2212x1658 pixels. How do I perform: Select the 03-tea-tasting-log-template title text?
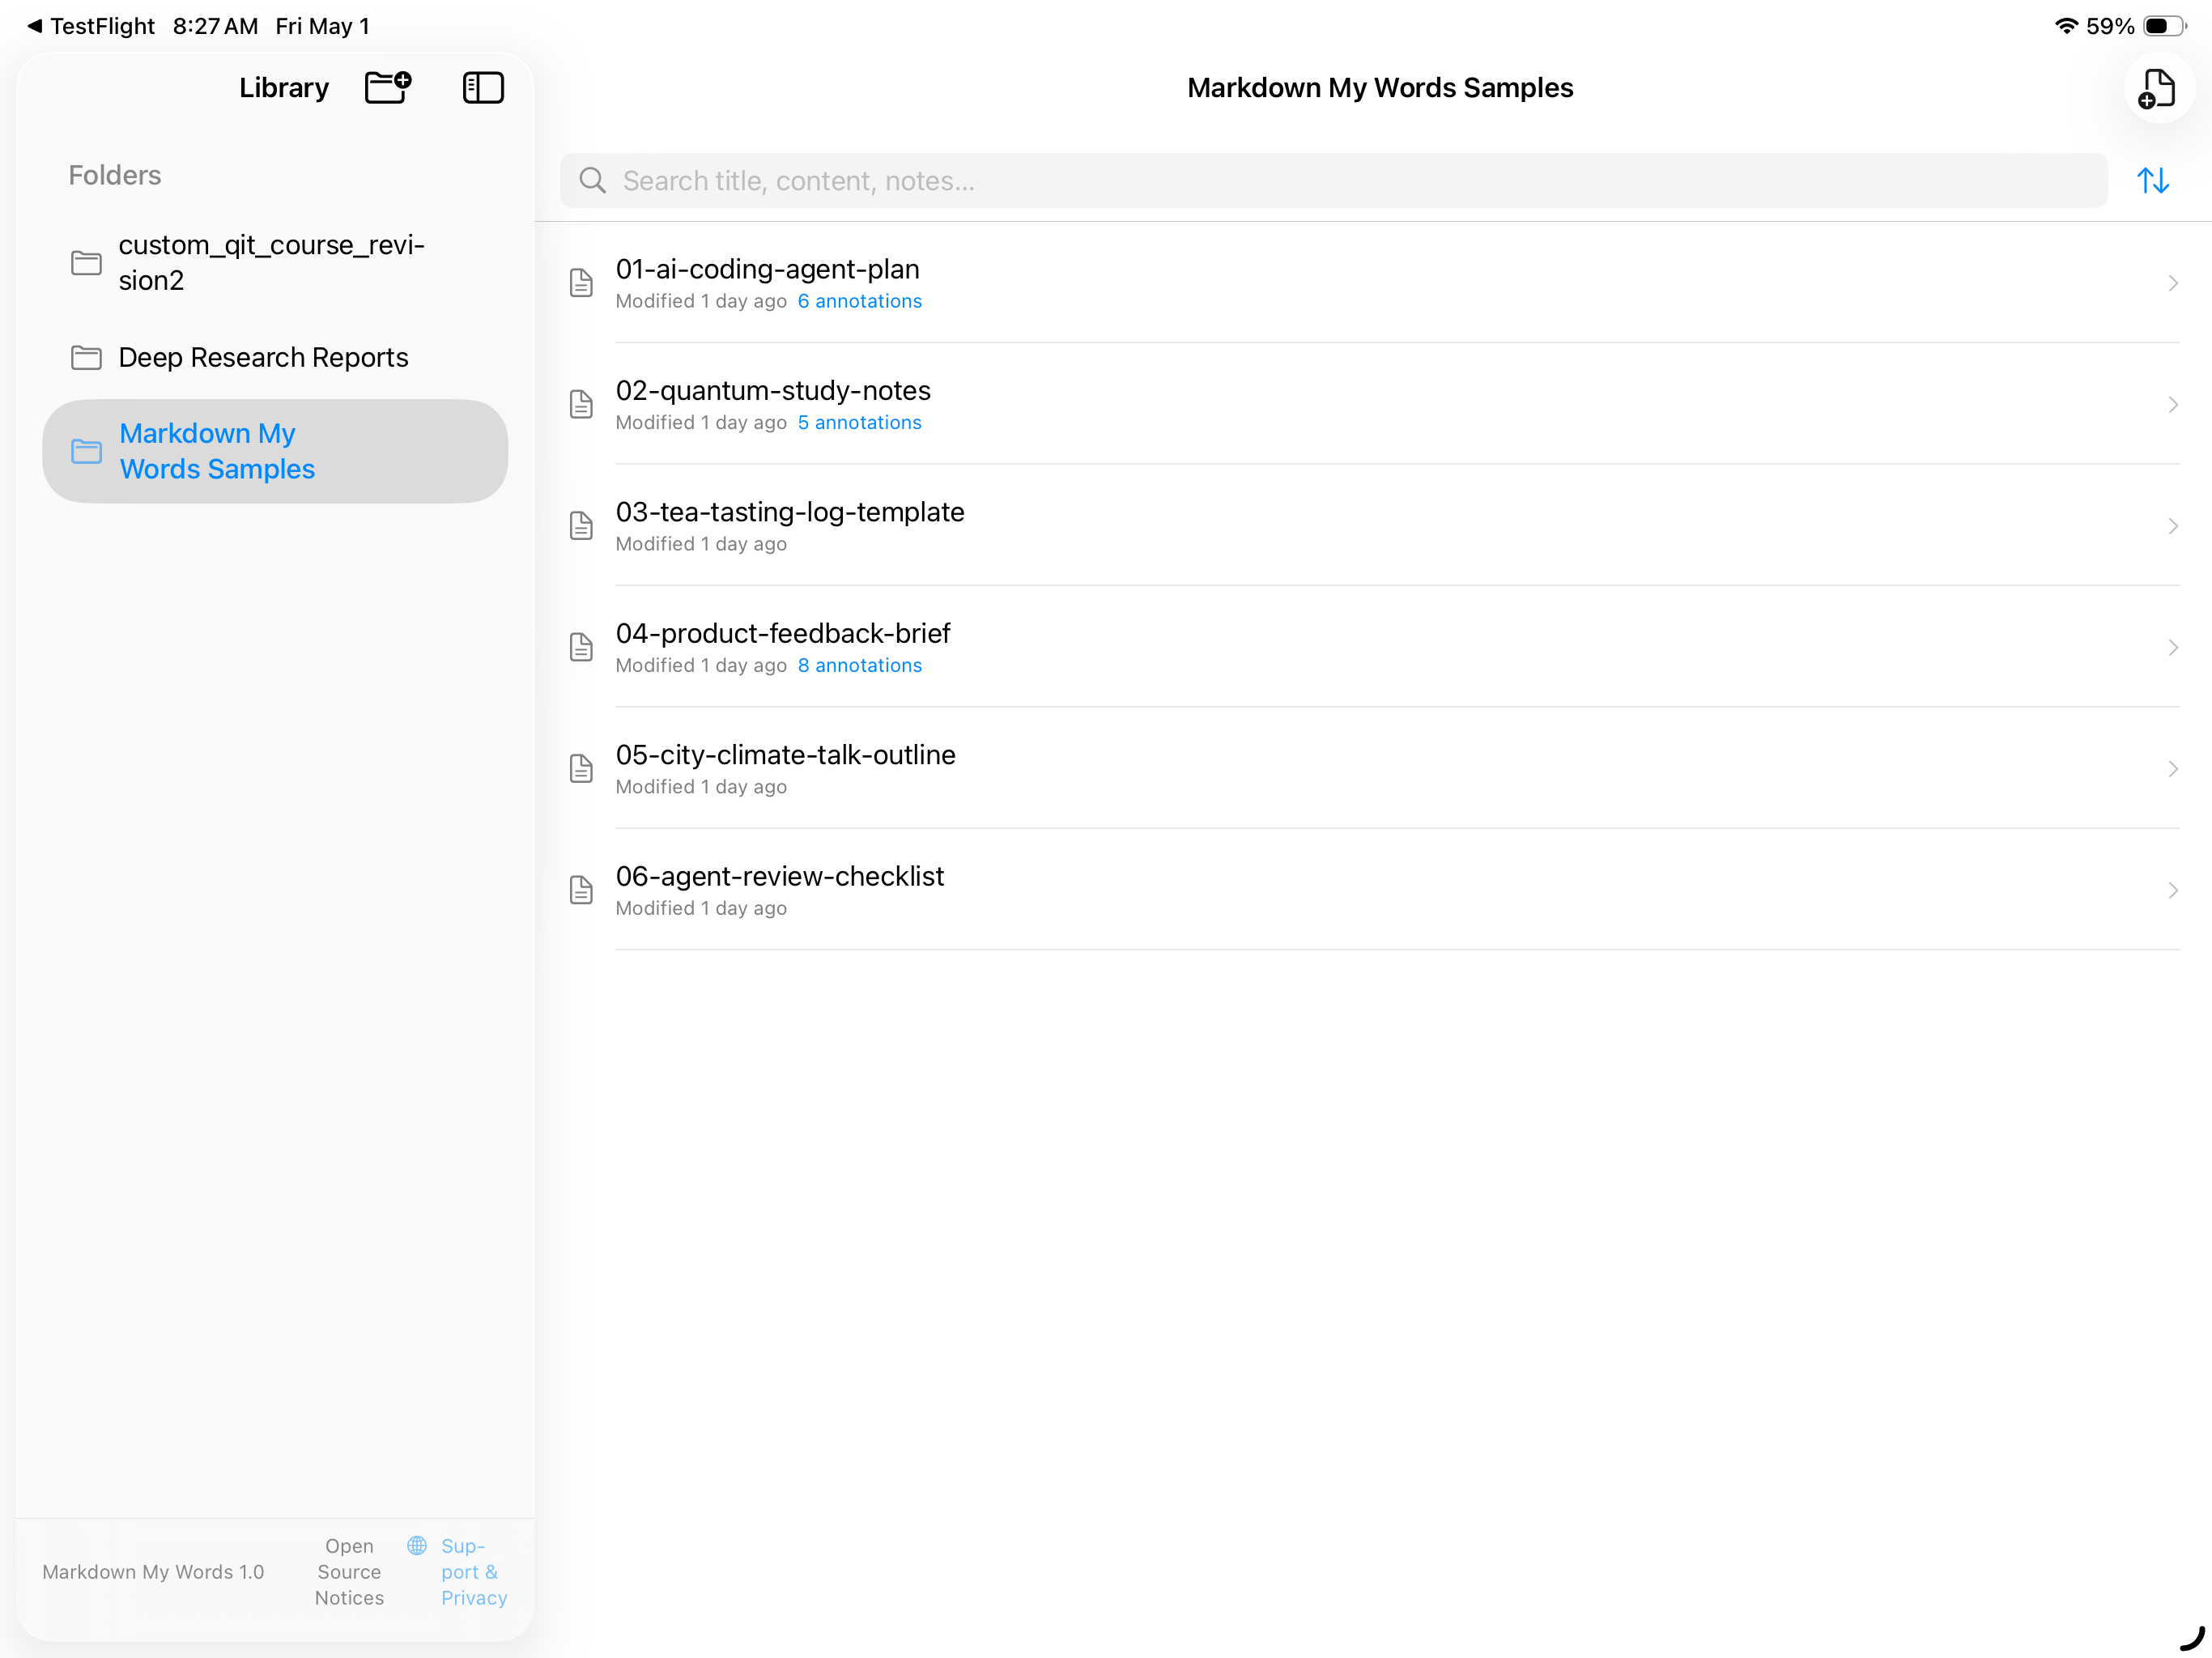[790, 512]
